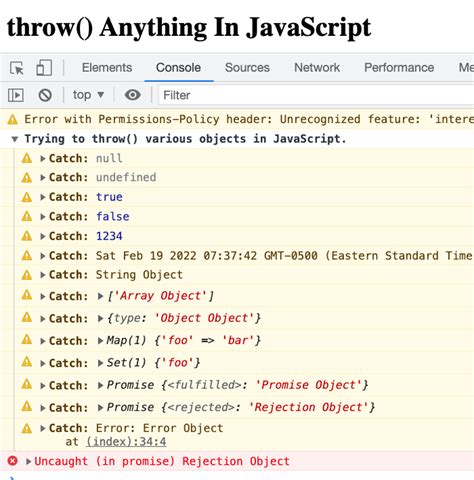
Task: Expand the 'Catch: null' stack trace
Action: point(43,158)
